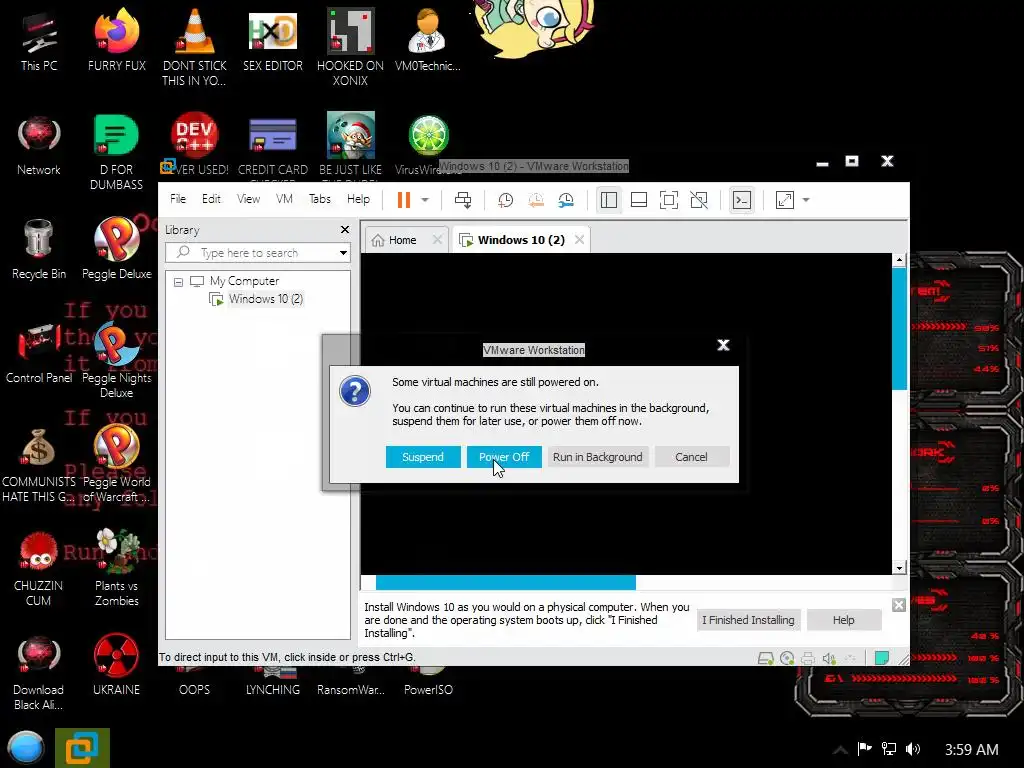Click the volume speaker tray icon
The image size is (1024, 768).
click(913, 748)
